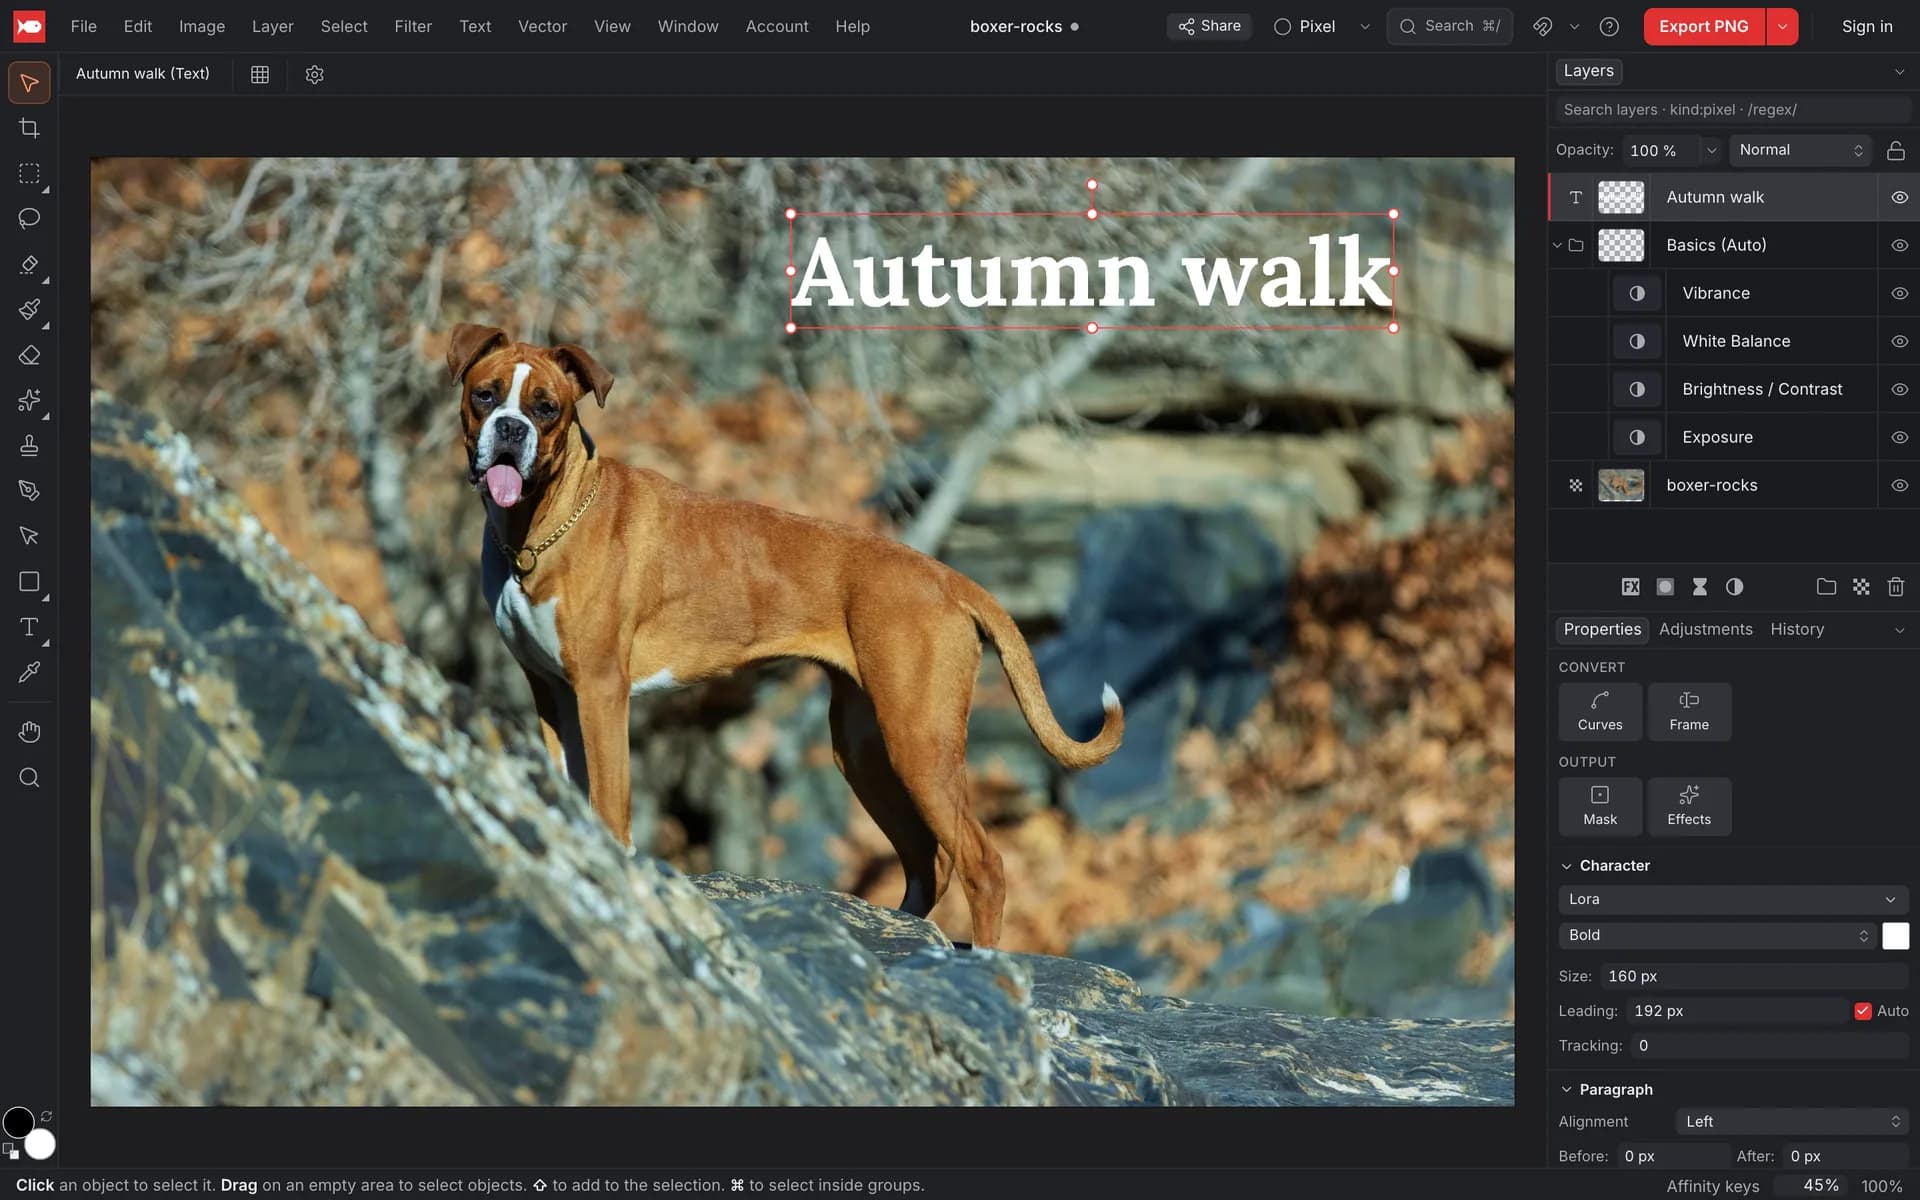Open the Bold font style dropdown
The width and height of the screenshot is (1920, 1200).
(1716, 935)
